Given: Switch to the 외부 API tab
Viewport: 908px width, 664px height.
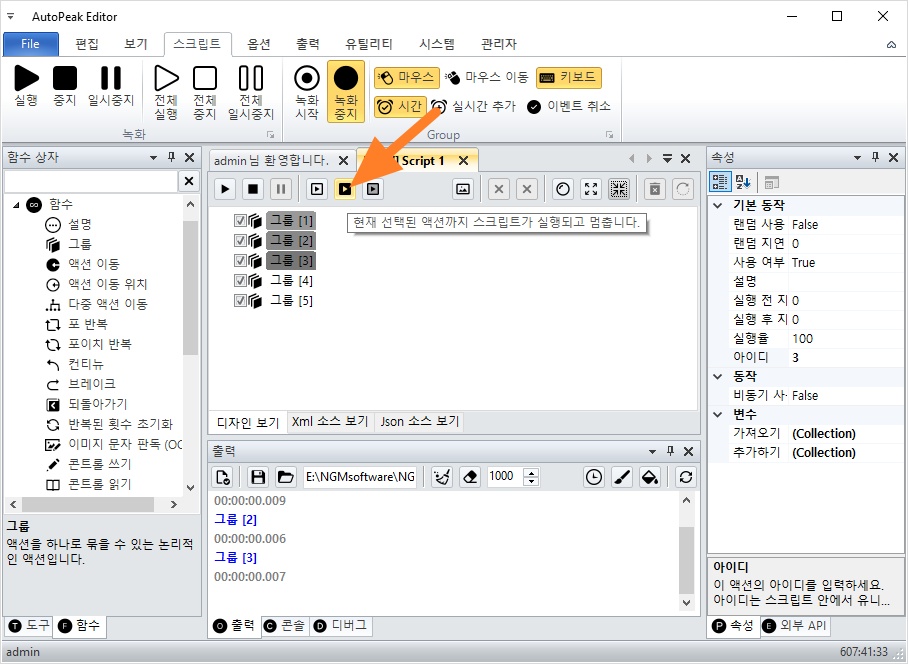Looking at the screenshot, I should tap(796, 626).
